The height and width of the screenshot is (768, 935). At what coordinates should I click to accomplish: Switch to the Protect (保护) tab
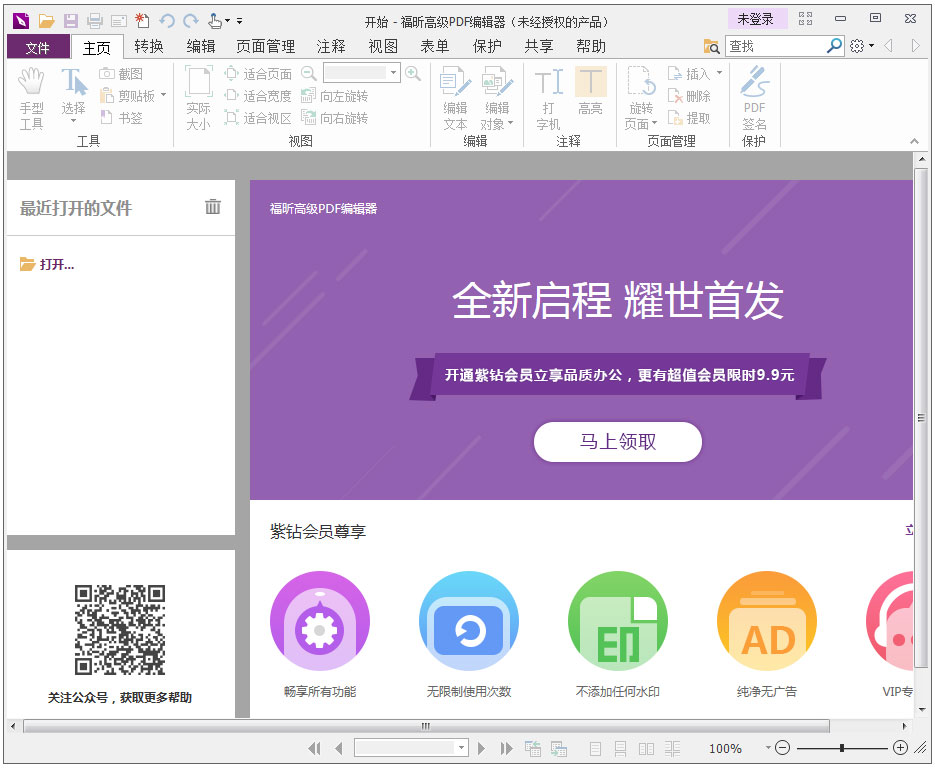tap(487, 47)
